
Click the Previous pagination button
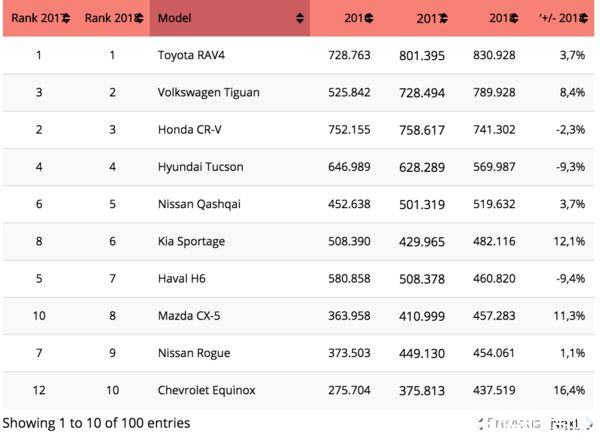coord(515,424)
